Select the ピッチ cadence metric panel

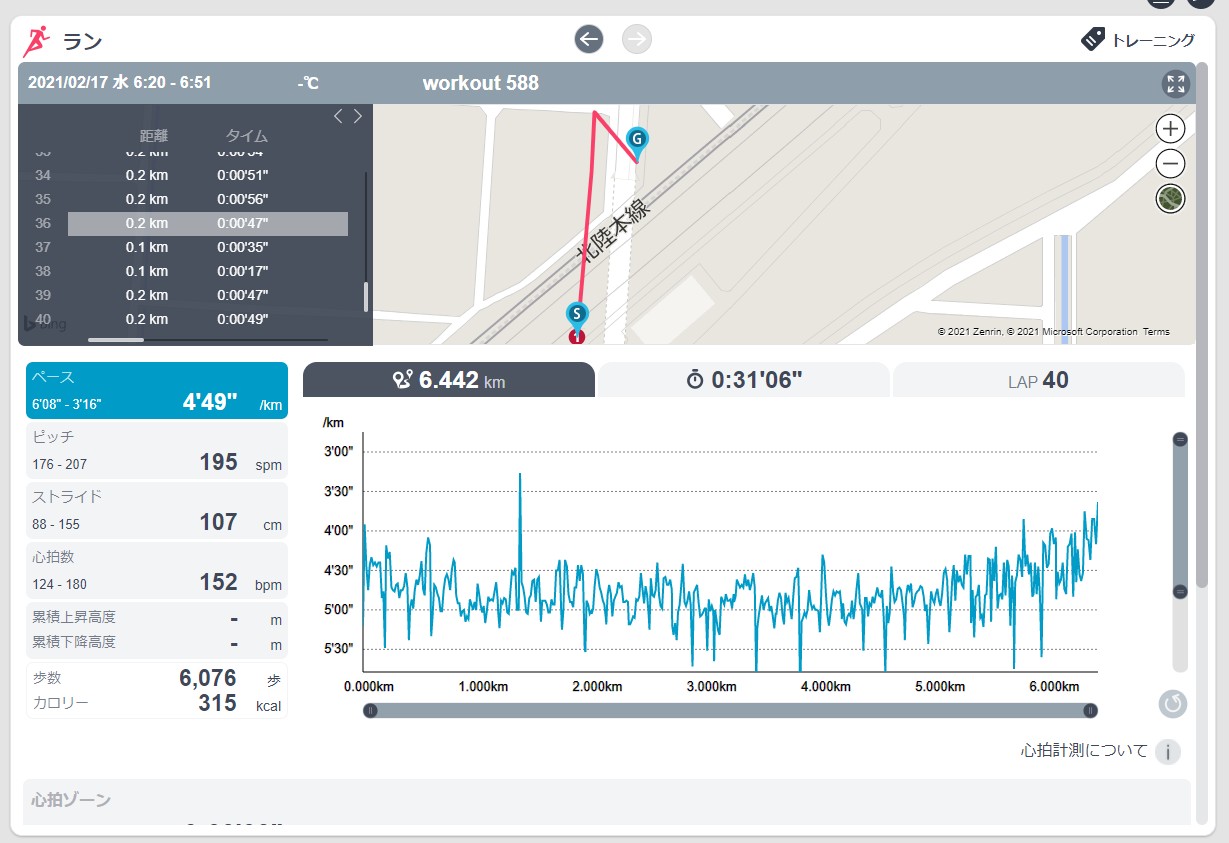157,450
